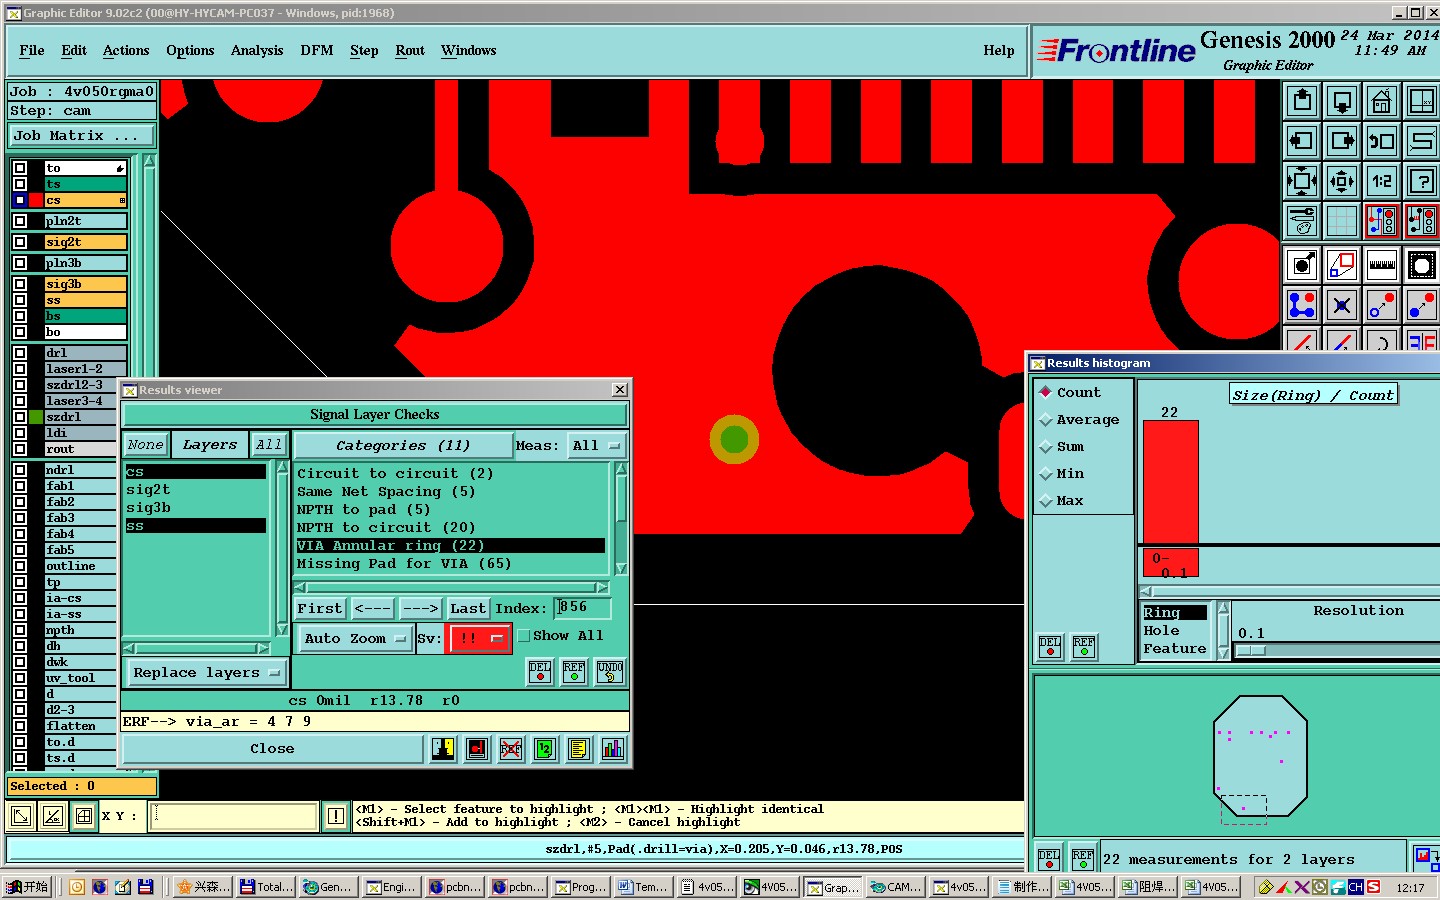Click the UNDO icon in Results viewer
The width and height of the screenshot is (1440, 900).
coord(610,672)
